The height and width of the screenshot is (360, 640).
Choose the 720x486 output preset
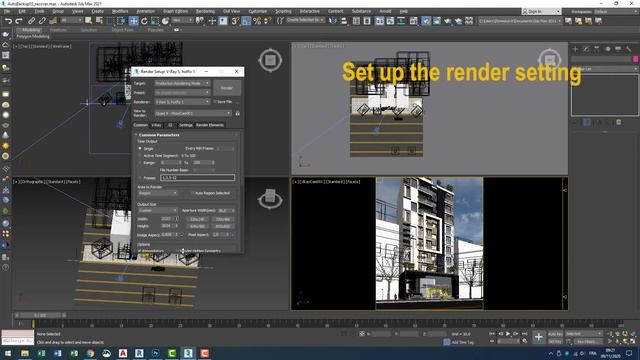click(223, 219)
